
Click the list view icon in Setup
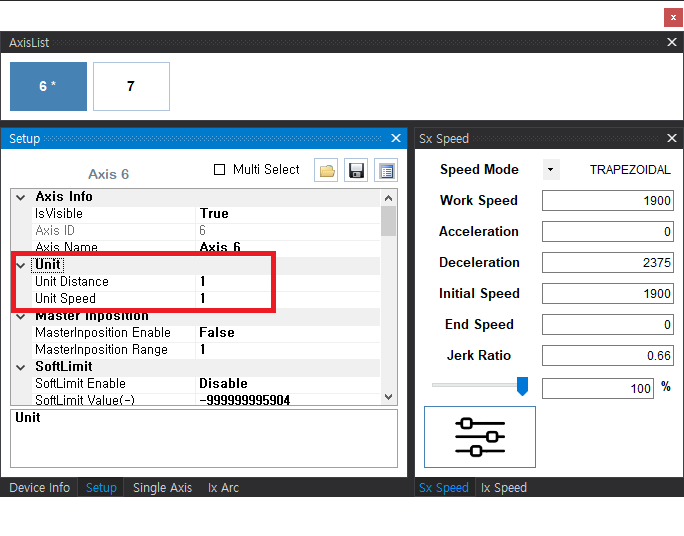386,171
